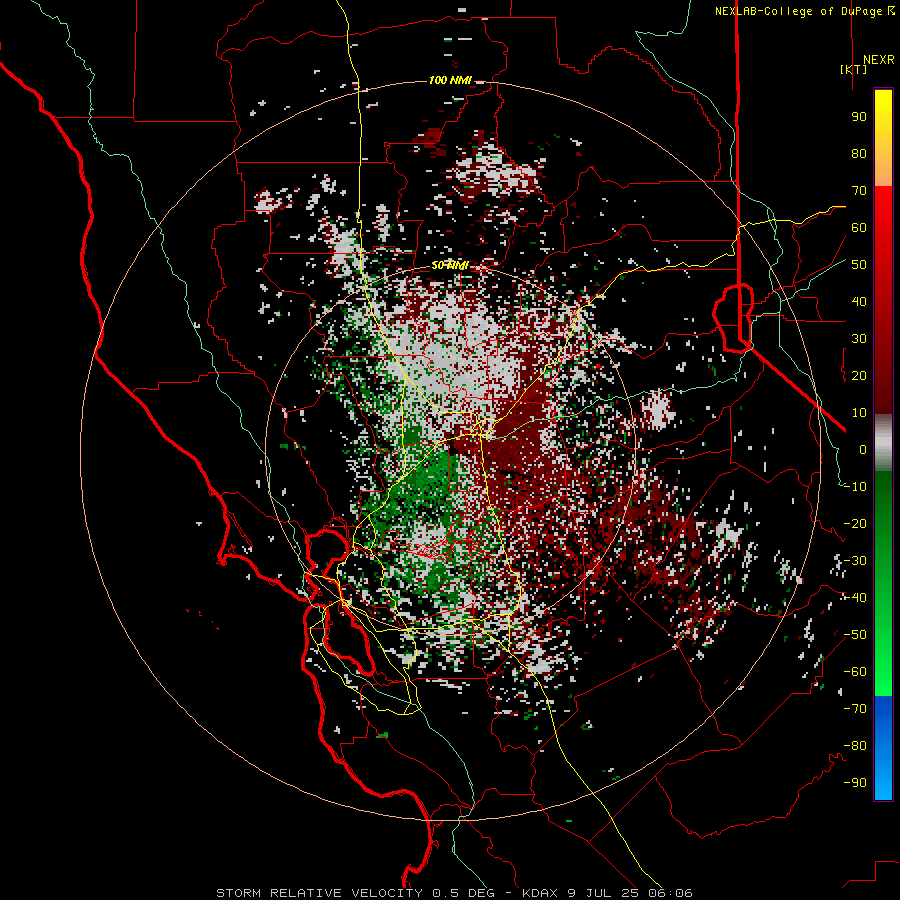900x900 pixels.
Task: Pick the blue band of the velocity color bar
Action: coord(883,747)
